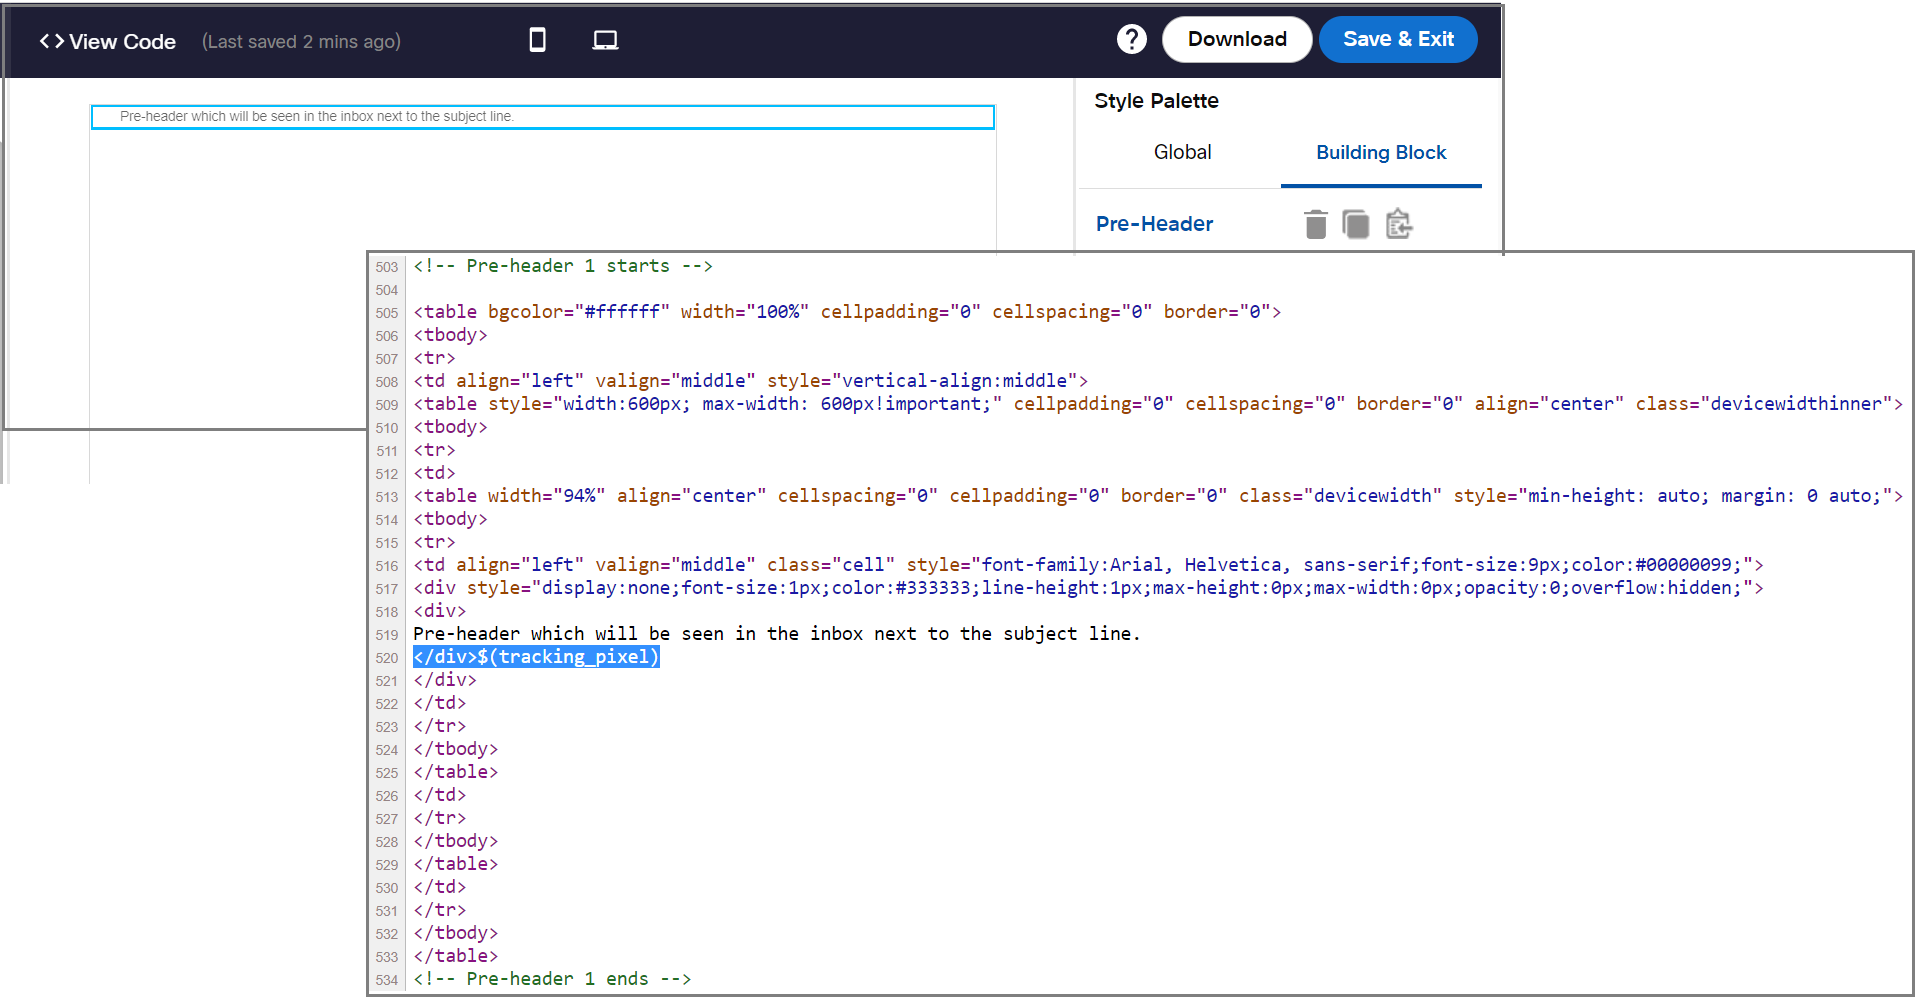Viewport: 1926px width, 1006px height.
Task: Click the pre-header text on code line 519
Action: 777,634
